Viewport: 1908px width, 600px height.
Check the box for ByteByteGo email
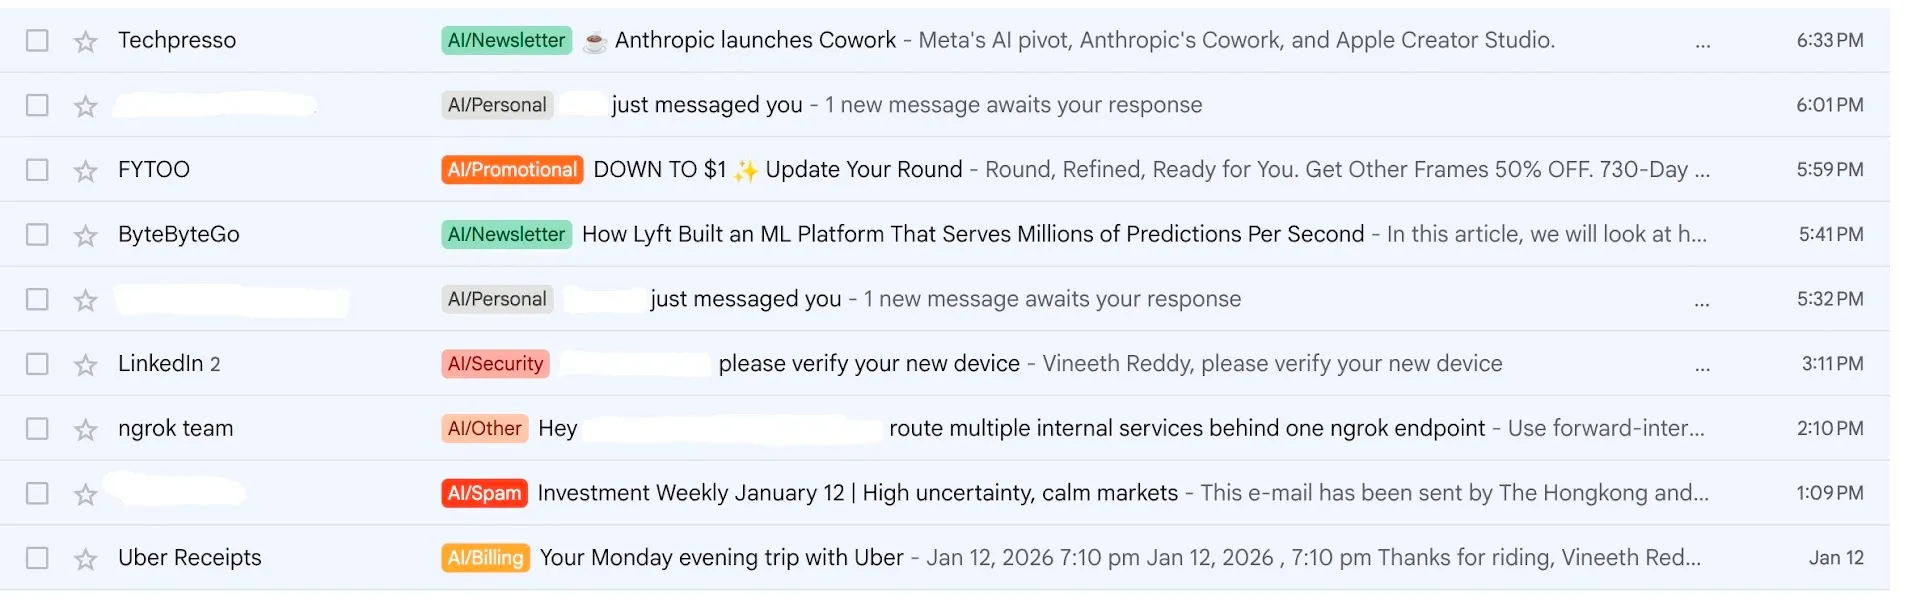tap(37, 234)
